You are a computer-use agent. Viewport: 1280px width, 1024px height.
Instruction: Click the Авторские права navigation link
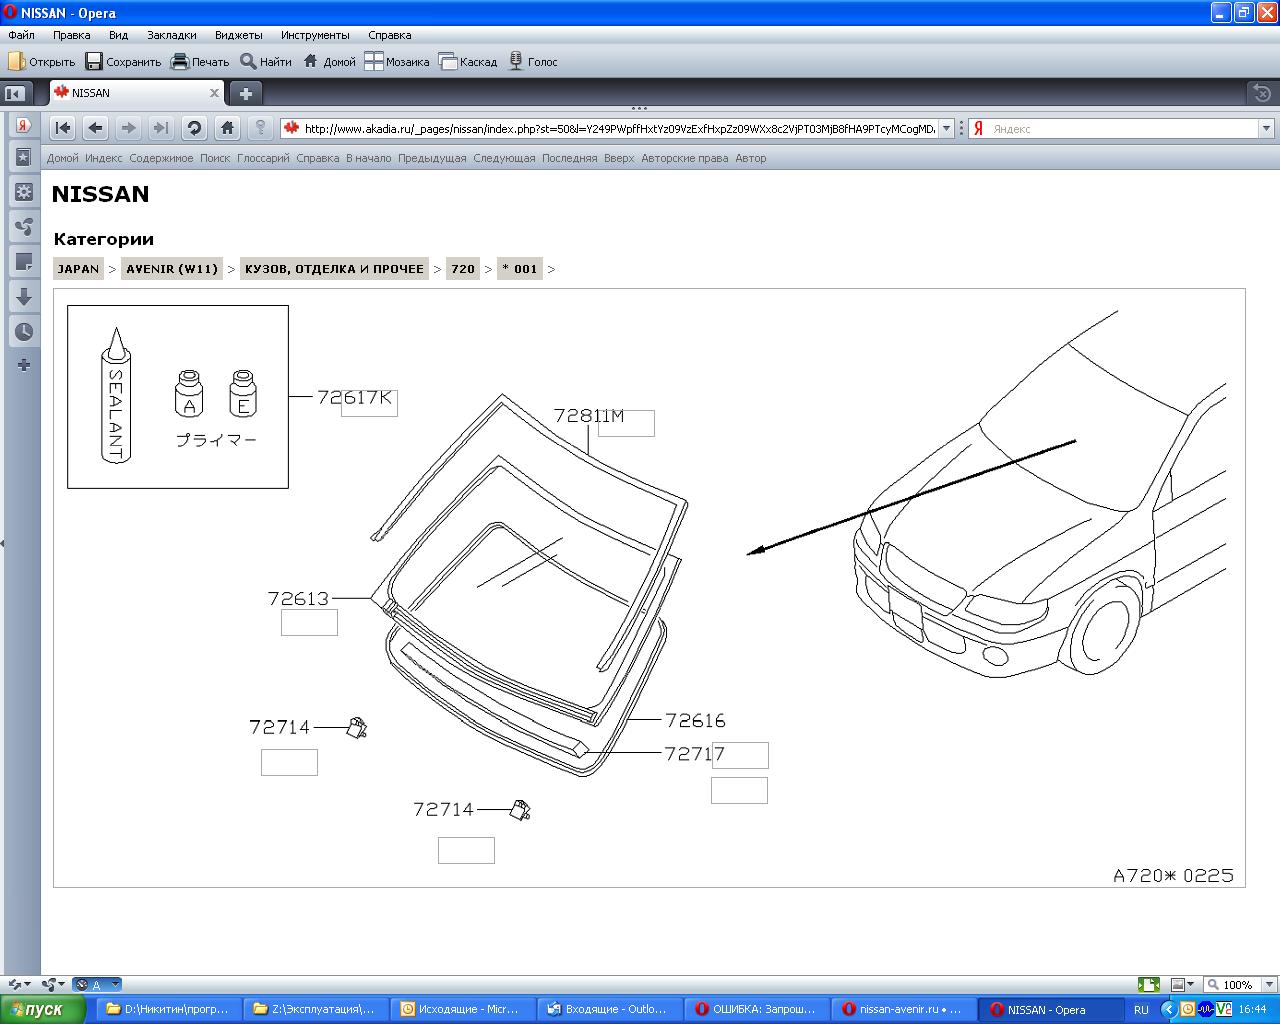point(685,158)
